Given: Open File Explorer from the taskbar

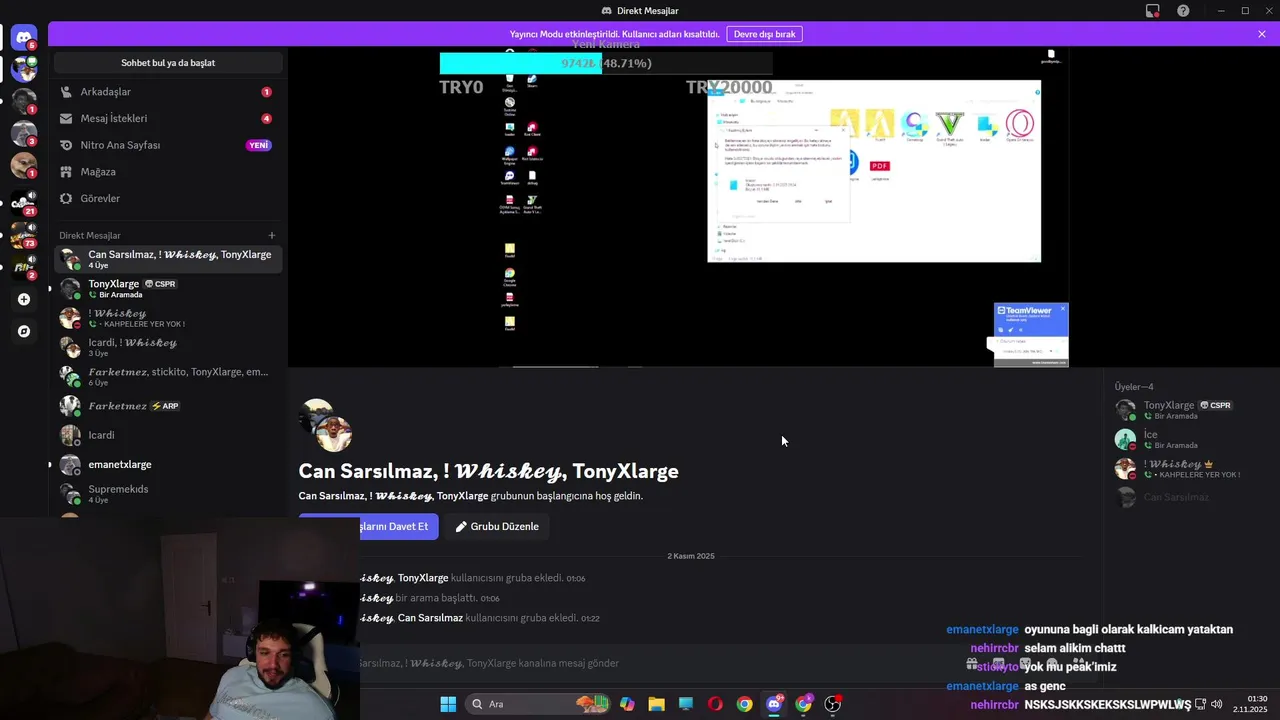Looking at the screenshot, I should 656,704.
